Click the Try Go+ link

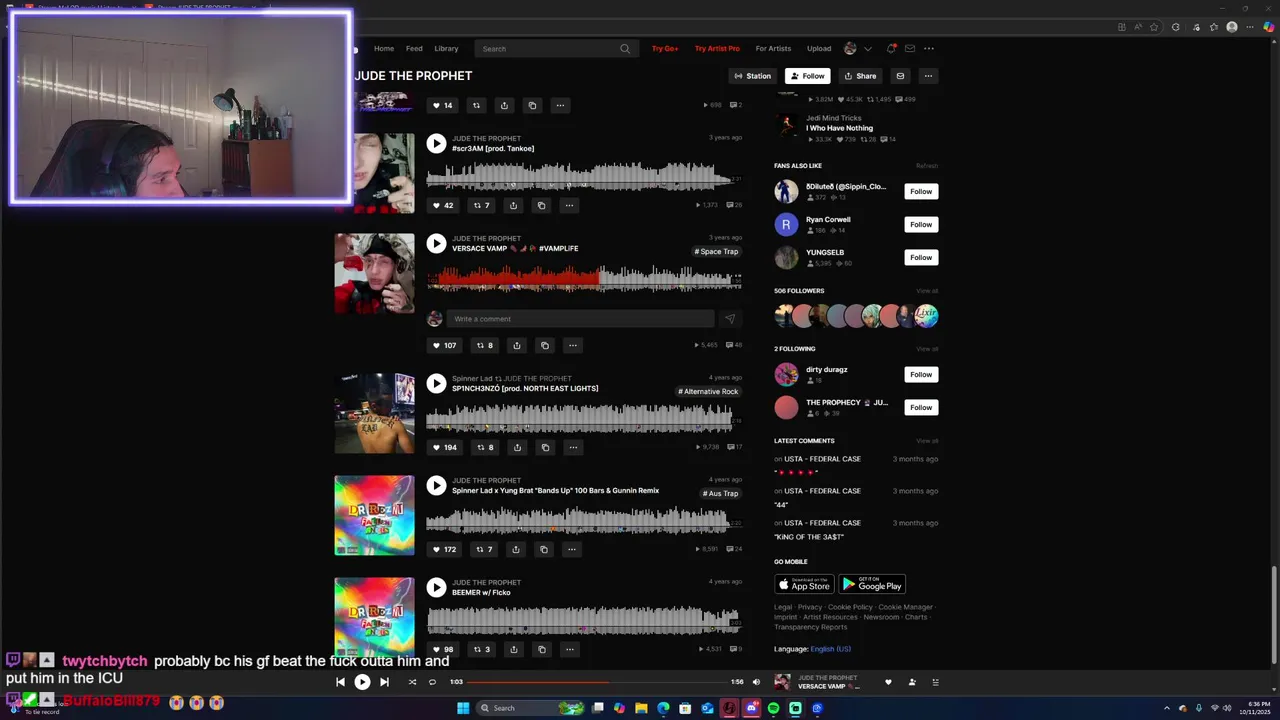click(x=665, y=48)
